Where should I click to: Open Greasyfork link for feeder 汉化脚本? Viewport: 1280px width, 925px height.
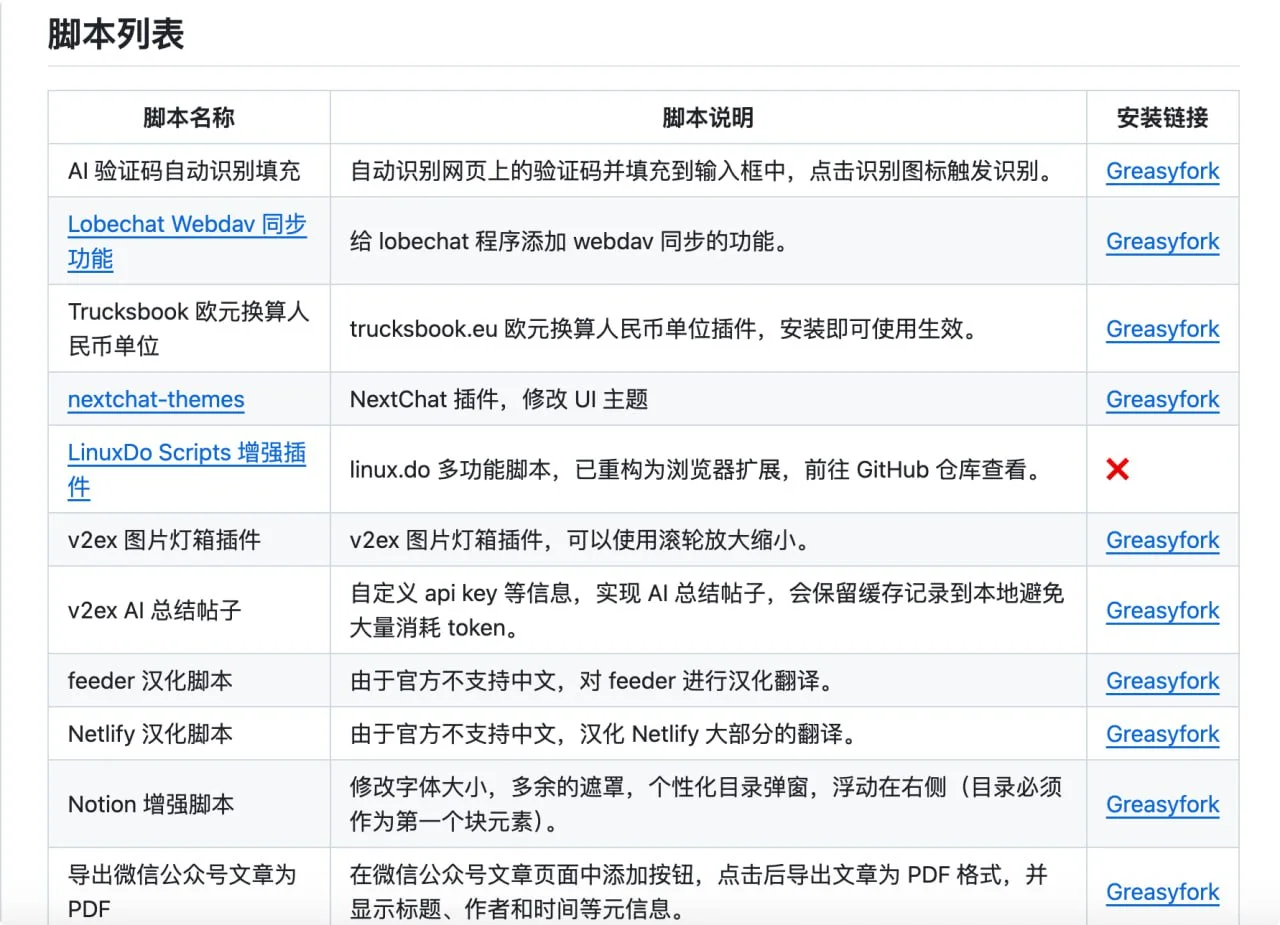click(x=1163, y=681)
